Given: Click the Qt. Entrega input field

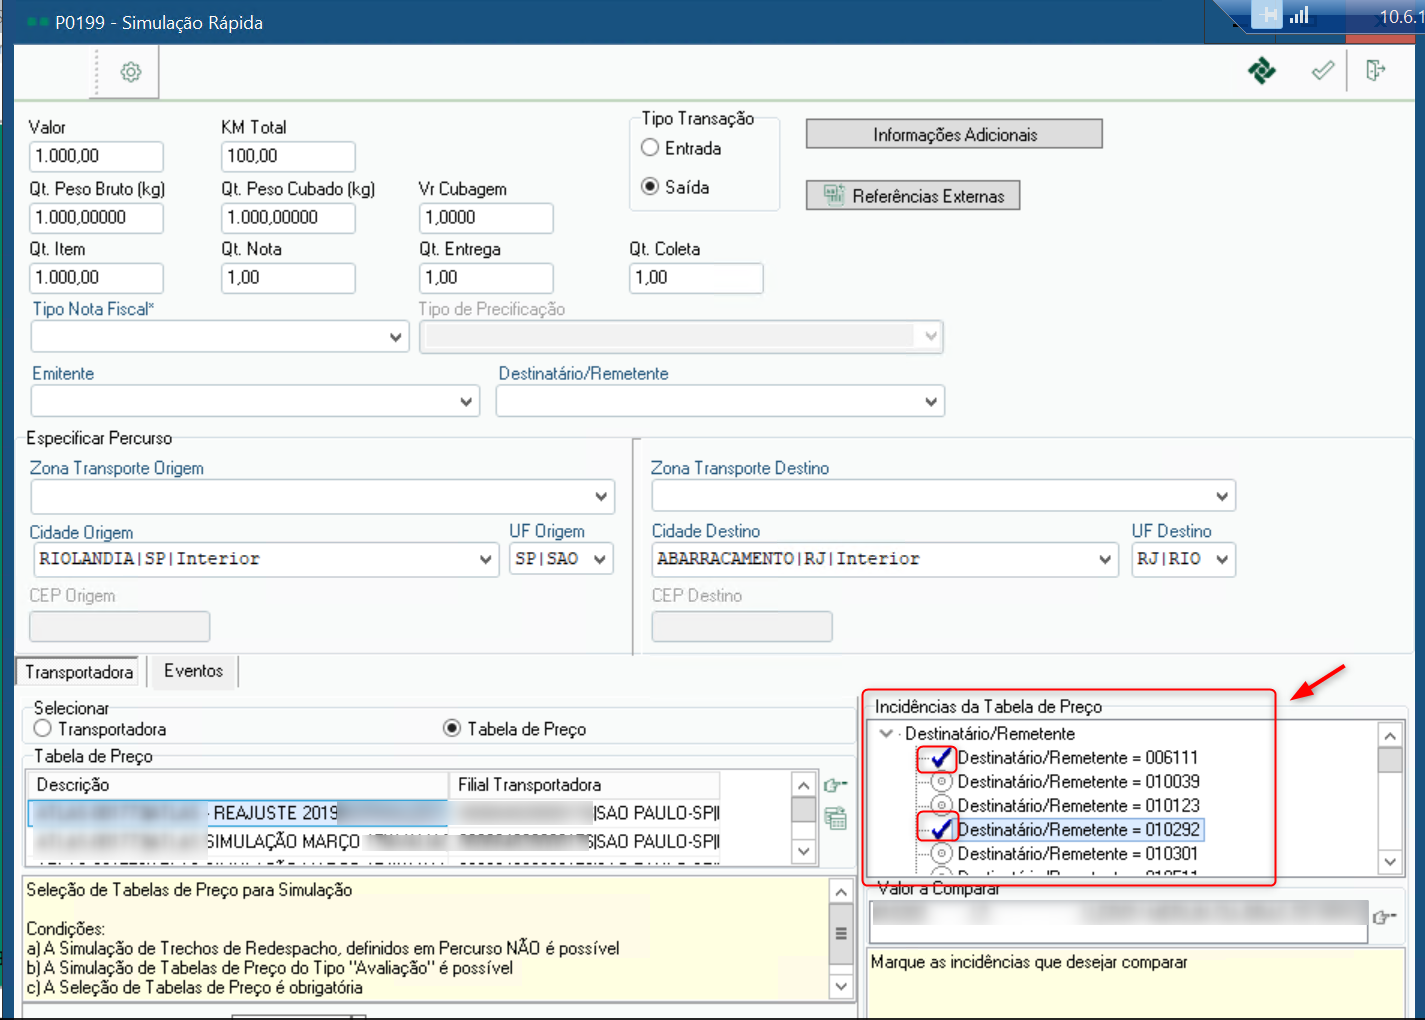Looking at the screenshot, I should pos(486,277).
